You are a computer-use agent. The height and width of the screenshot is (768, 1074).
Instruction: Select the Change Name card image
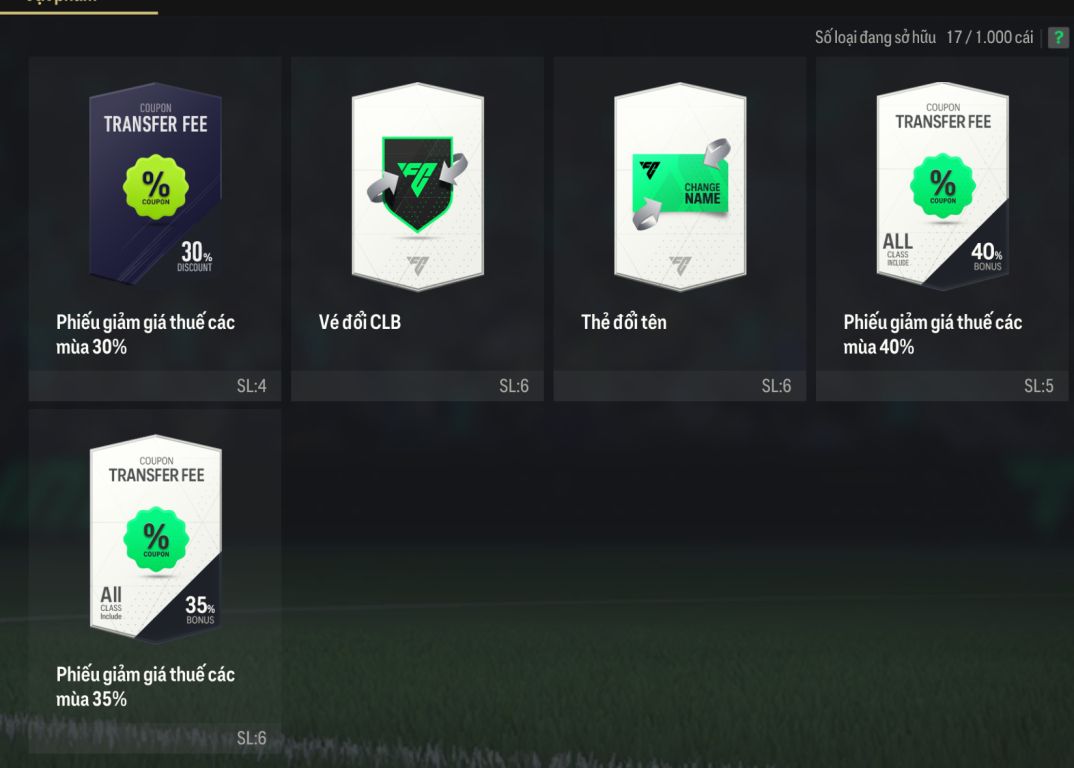coord(680,186)
